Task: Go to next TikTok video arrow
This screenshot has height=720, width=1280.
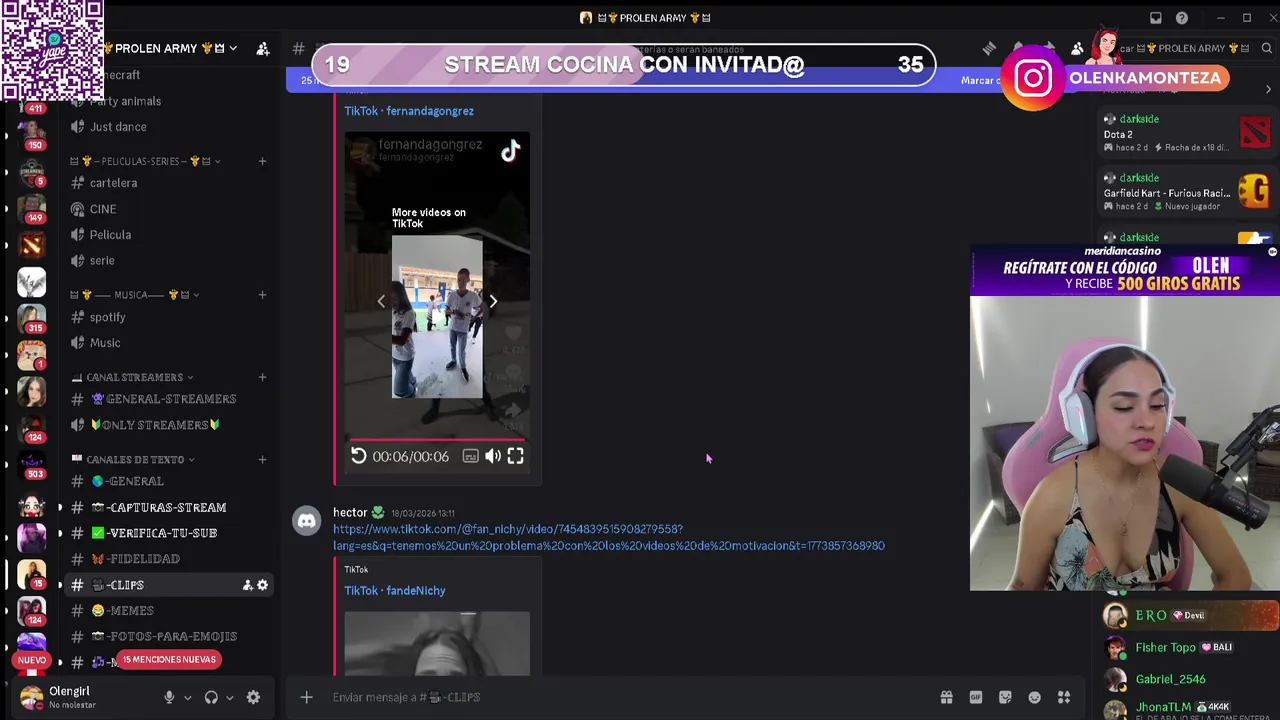Action: point(493,301)
